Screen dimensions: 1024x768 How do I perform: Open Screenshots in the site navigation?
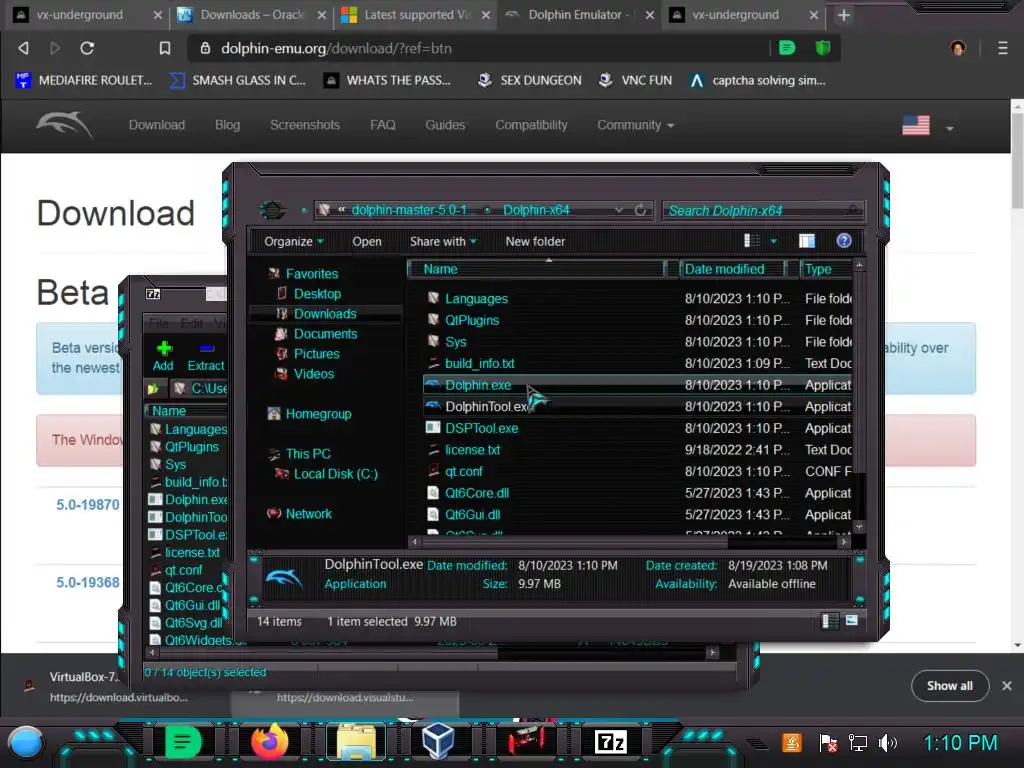pyautogui.click(x=305, y=125)
